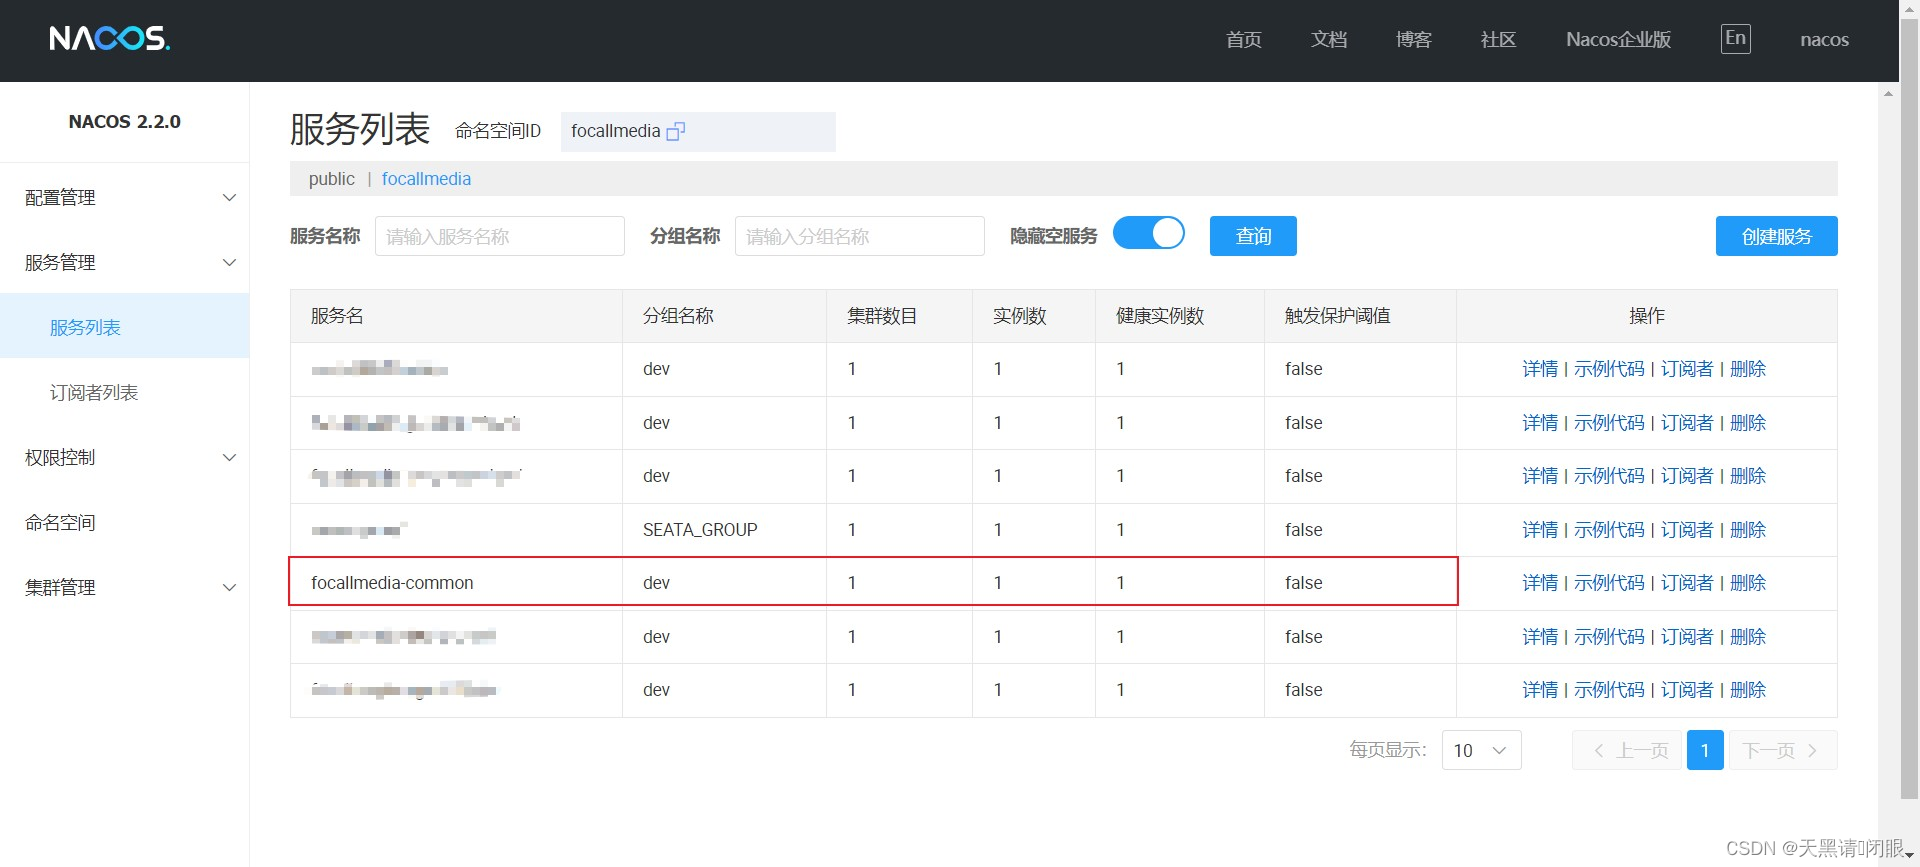Open 示例代码 for the SEATA_GROUP service

click(x=1609, y=530)
